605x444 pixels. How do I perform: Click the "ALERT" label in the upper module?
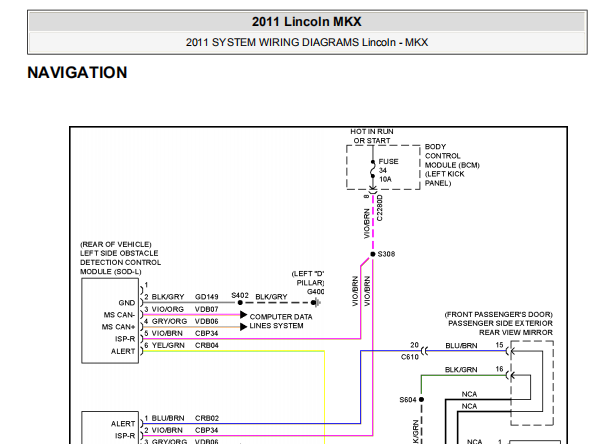click(123, 351)
